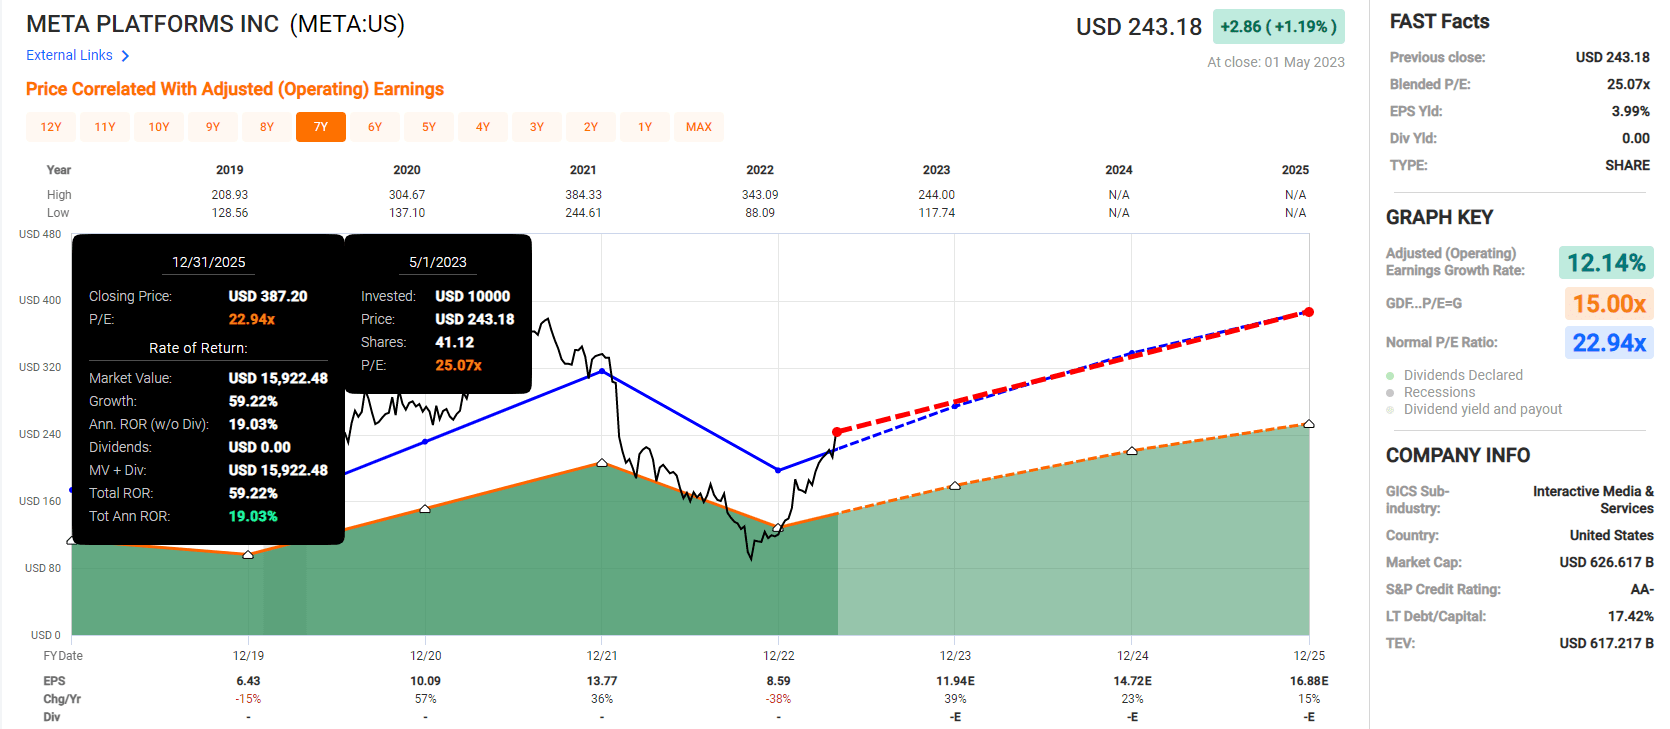1670x729 pixels.
Task: Select the 11Y time range tab
Action: (105, 127)
